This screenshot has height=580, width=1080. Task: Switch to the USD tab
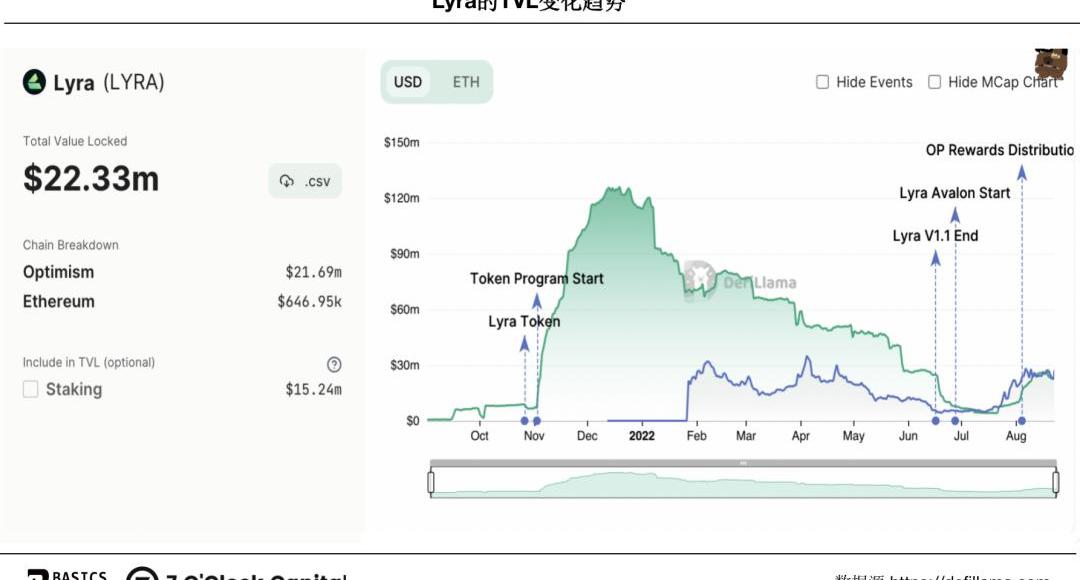(408, 82)
